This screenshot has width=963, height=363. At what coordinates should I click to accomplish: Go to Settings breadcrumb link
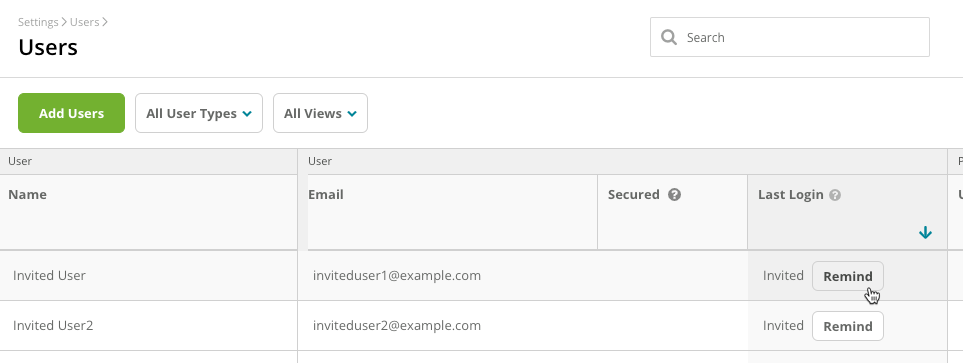click(38, 22)
